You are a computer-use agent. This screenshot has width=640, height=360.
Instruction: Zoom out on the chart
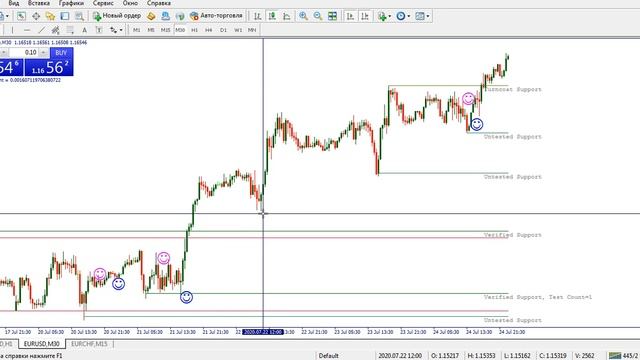click(x=318, y=16)
